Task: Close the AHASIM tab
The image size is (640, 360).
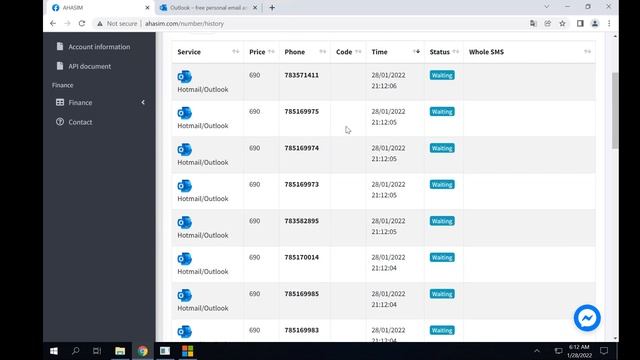Action: click(x=147, y=8)
